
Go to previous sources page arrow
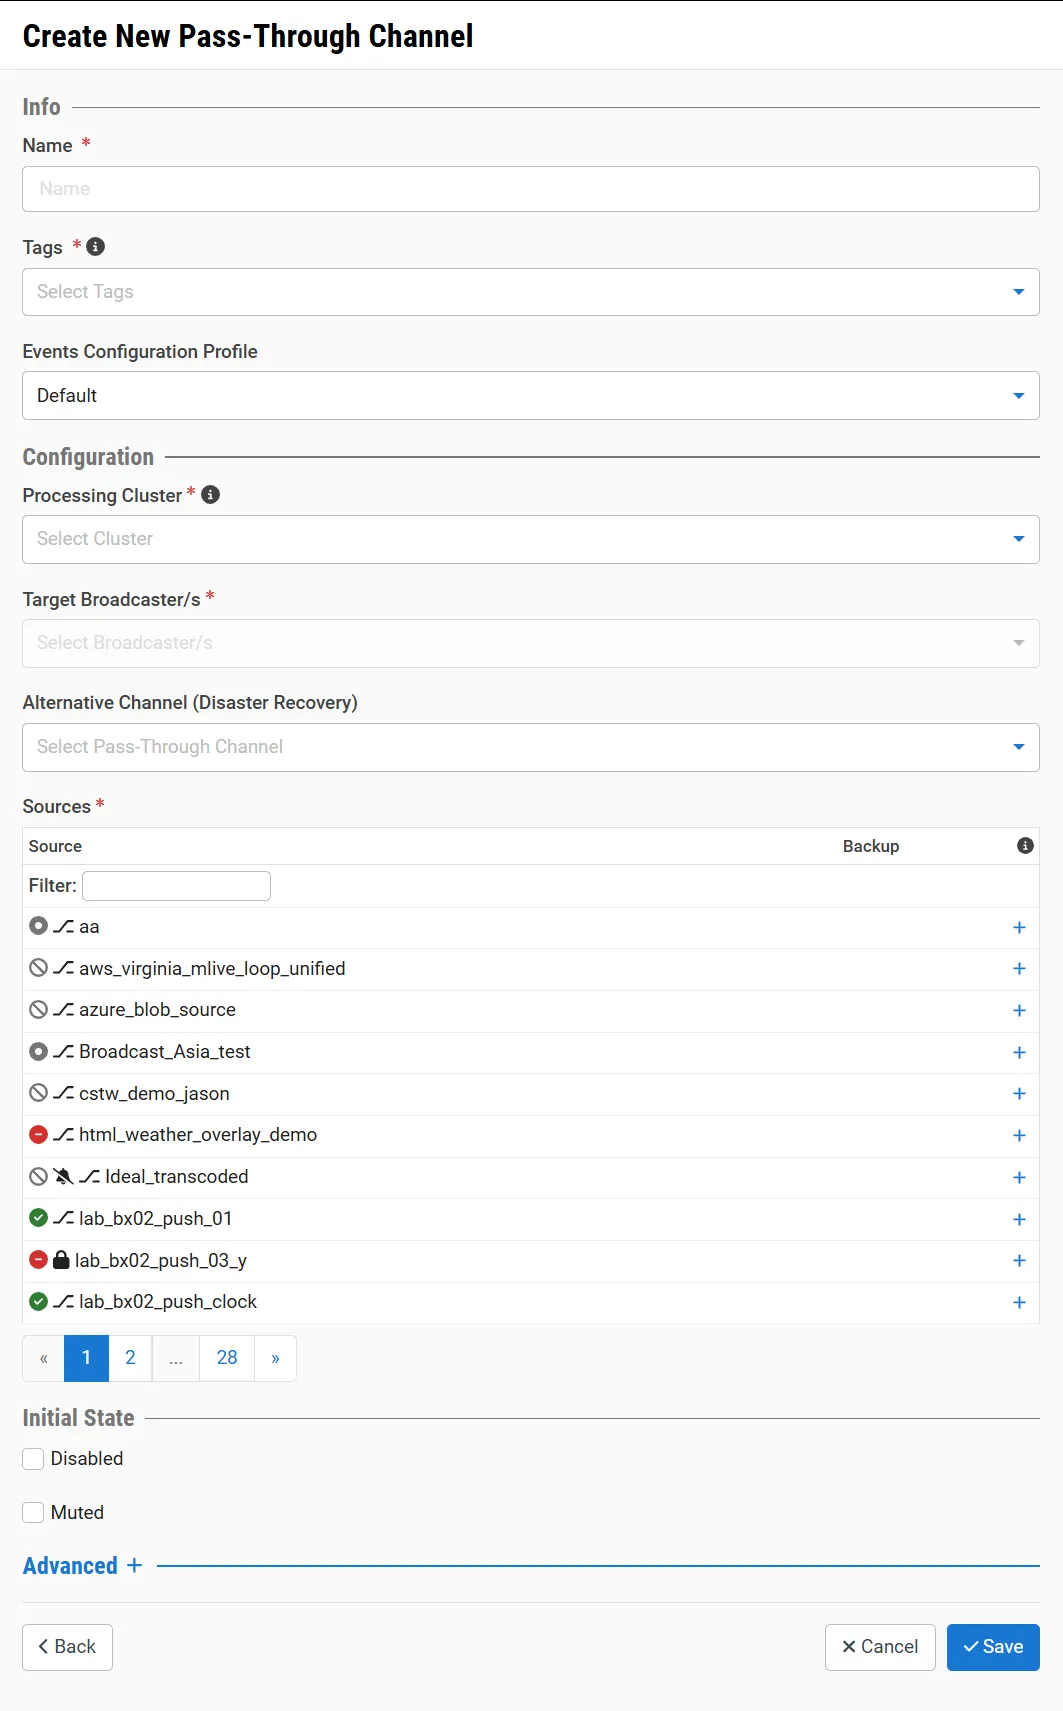[43, 1358]
